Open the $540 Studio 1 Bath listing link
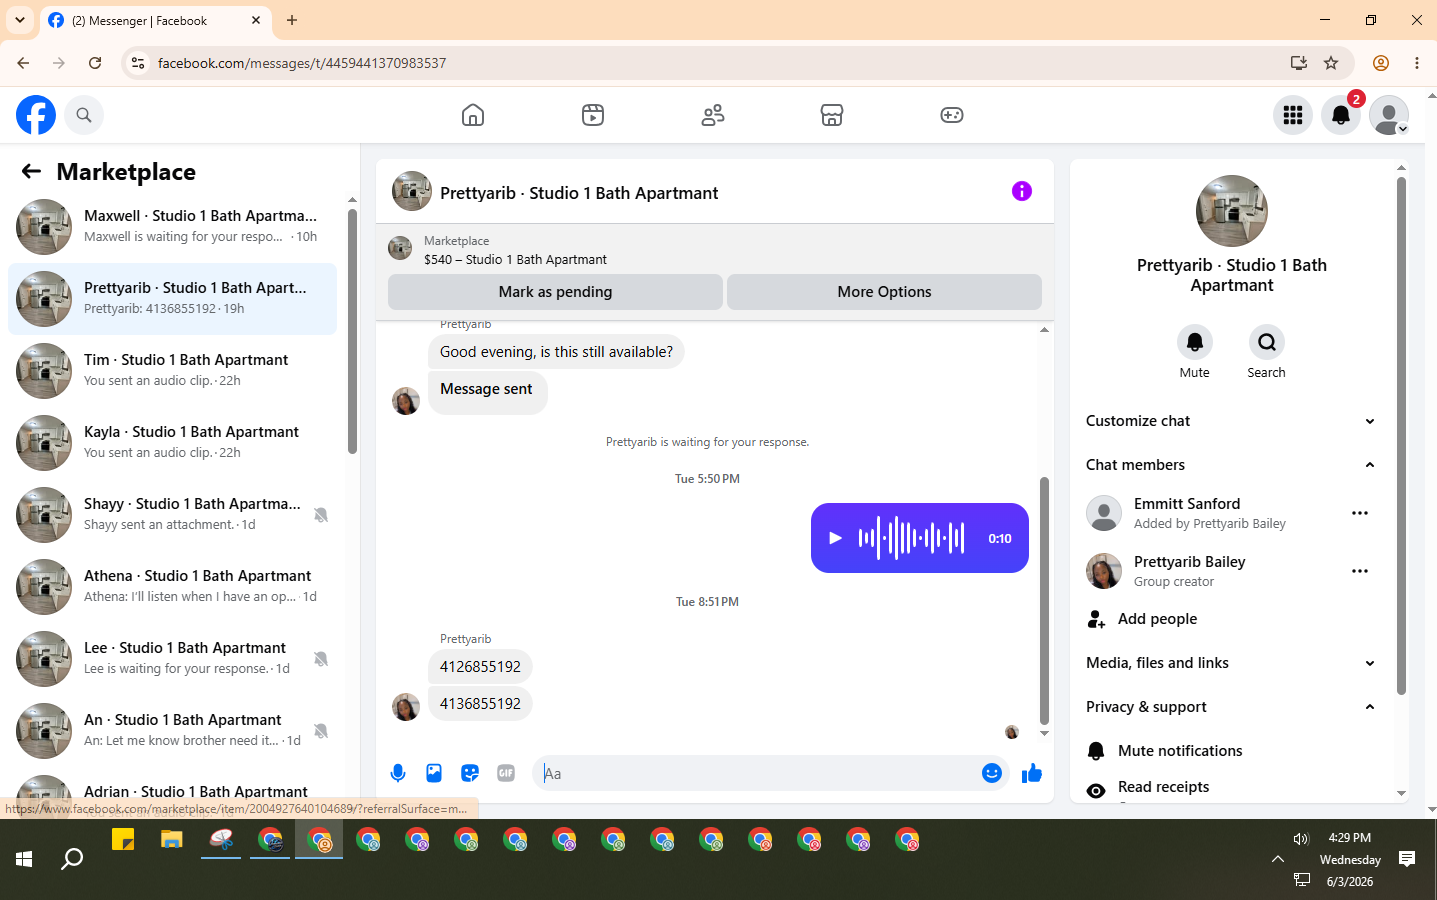 point(515,259)
